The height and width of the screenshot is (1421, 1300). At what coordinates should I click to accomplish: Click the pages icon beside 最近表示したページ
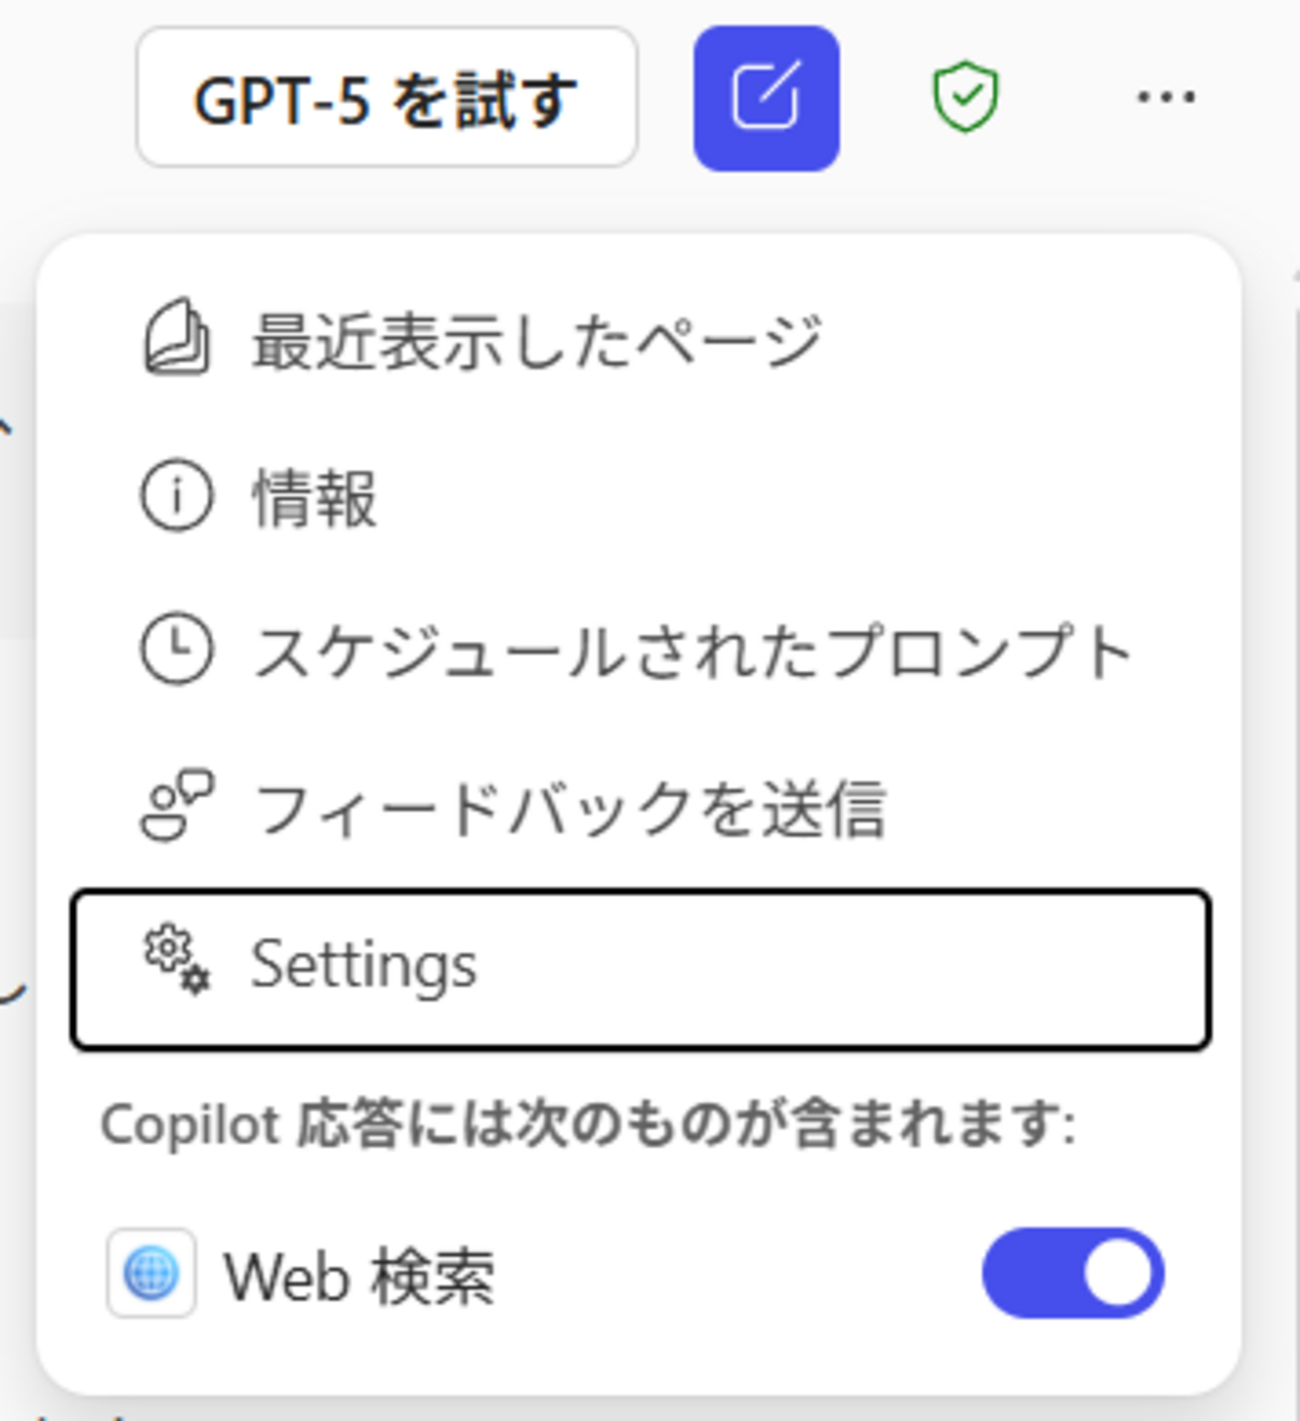click(x=177, y=341)
